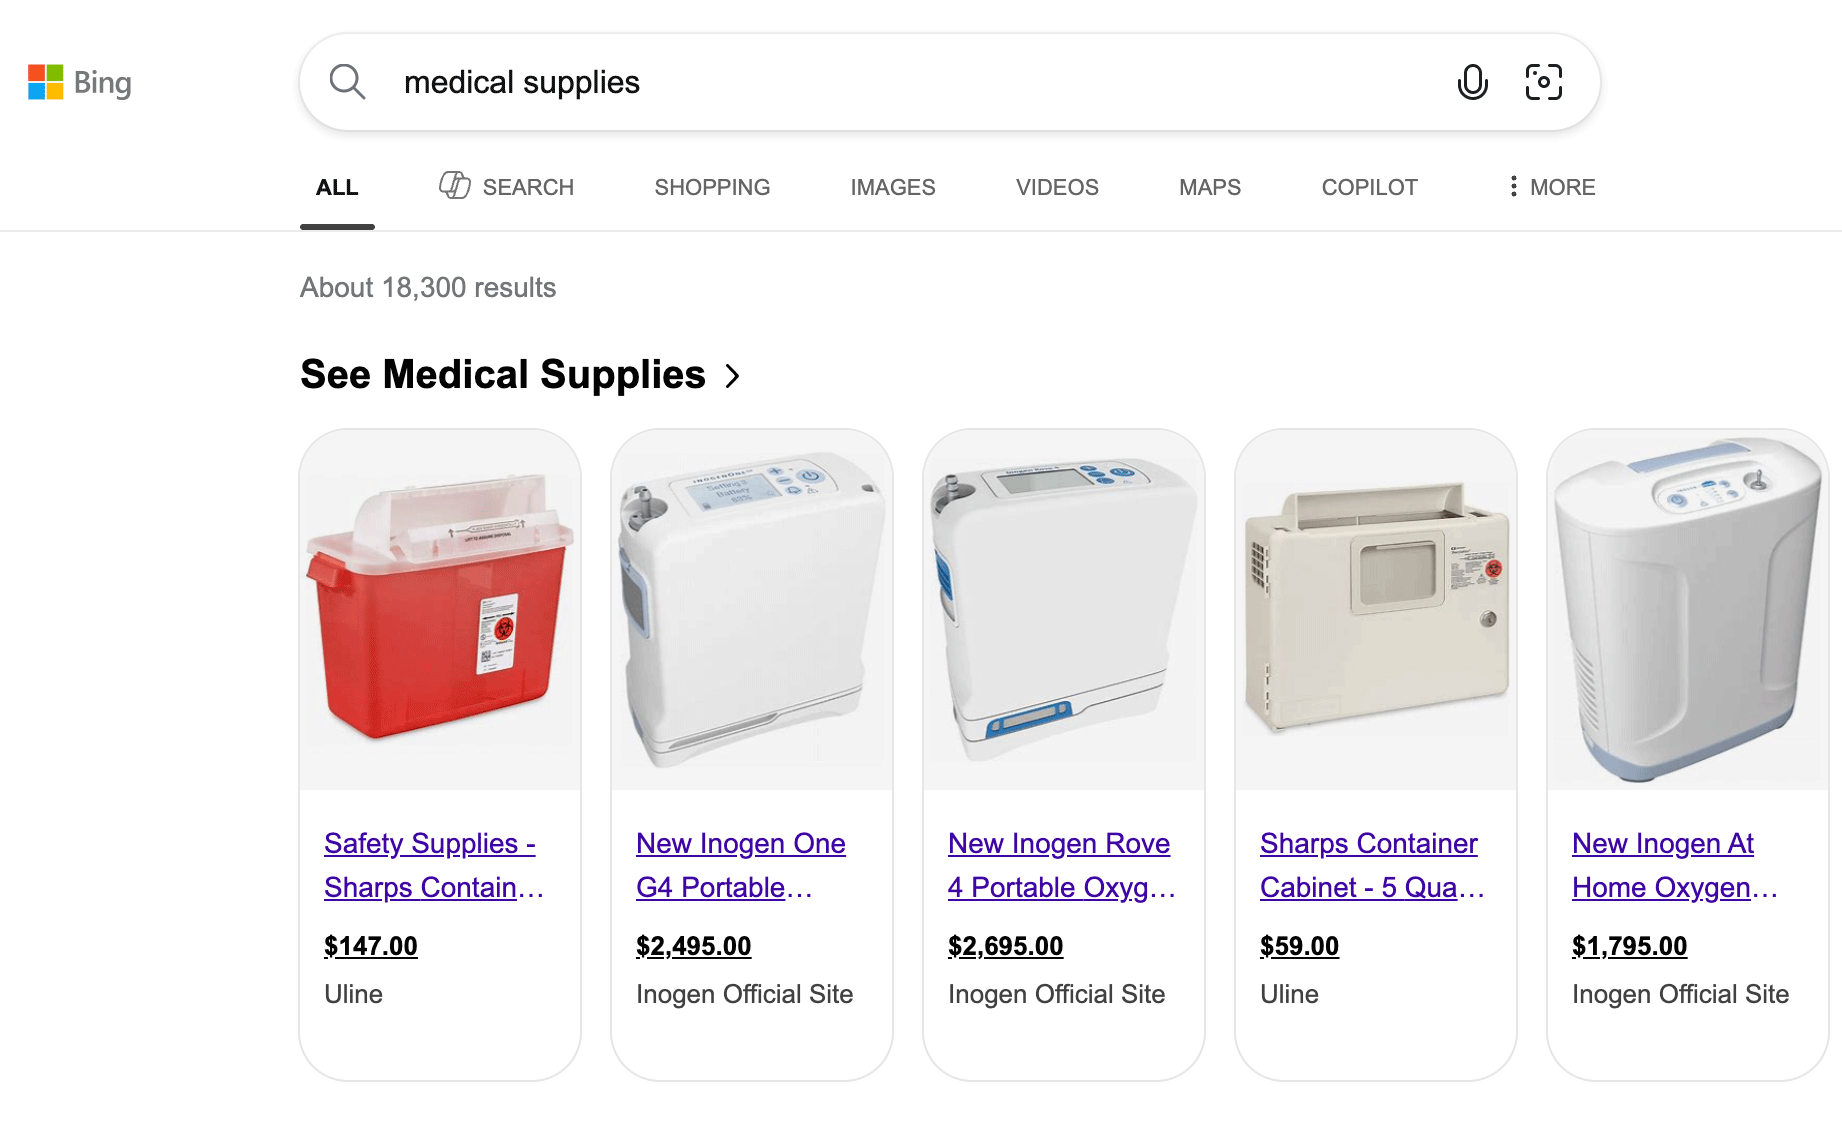Open the VIDEOS results tab
The width and height of the screenshot is (1842, 1144).
(1056, 187)
